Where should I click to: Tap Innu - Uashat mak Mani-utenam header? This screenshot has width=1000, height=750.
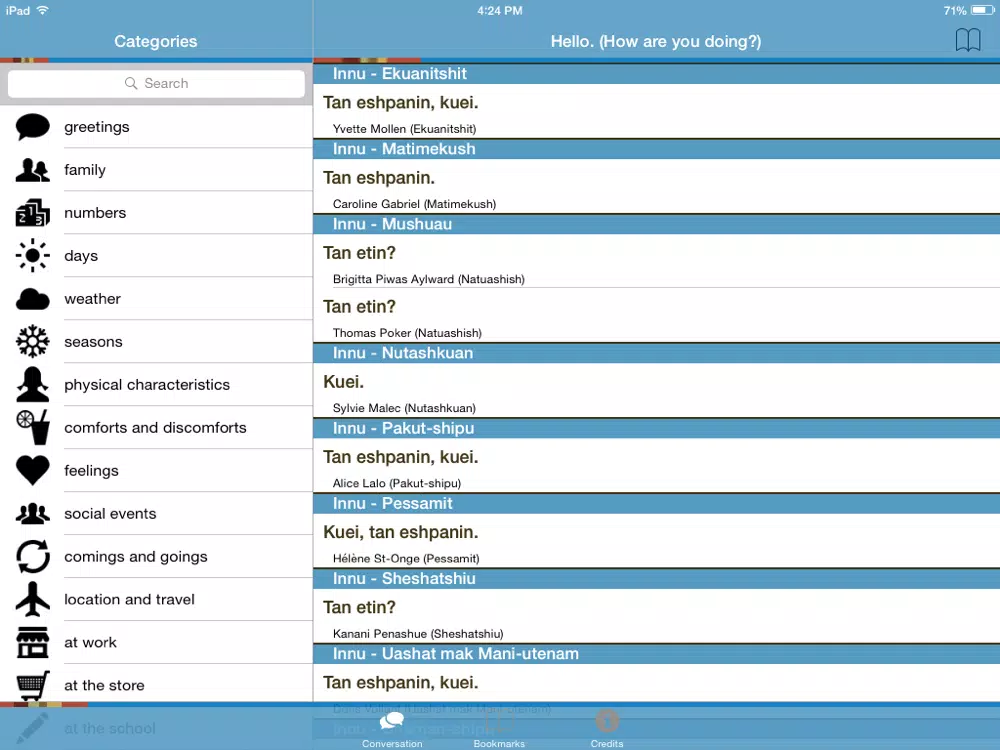(x=656, y=654)
